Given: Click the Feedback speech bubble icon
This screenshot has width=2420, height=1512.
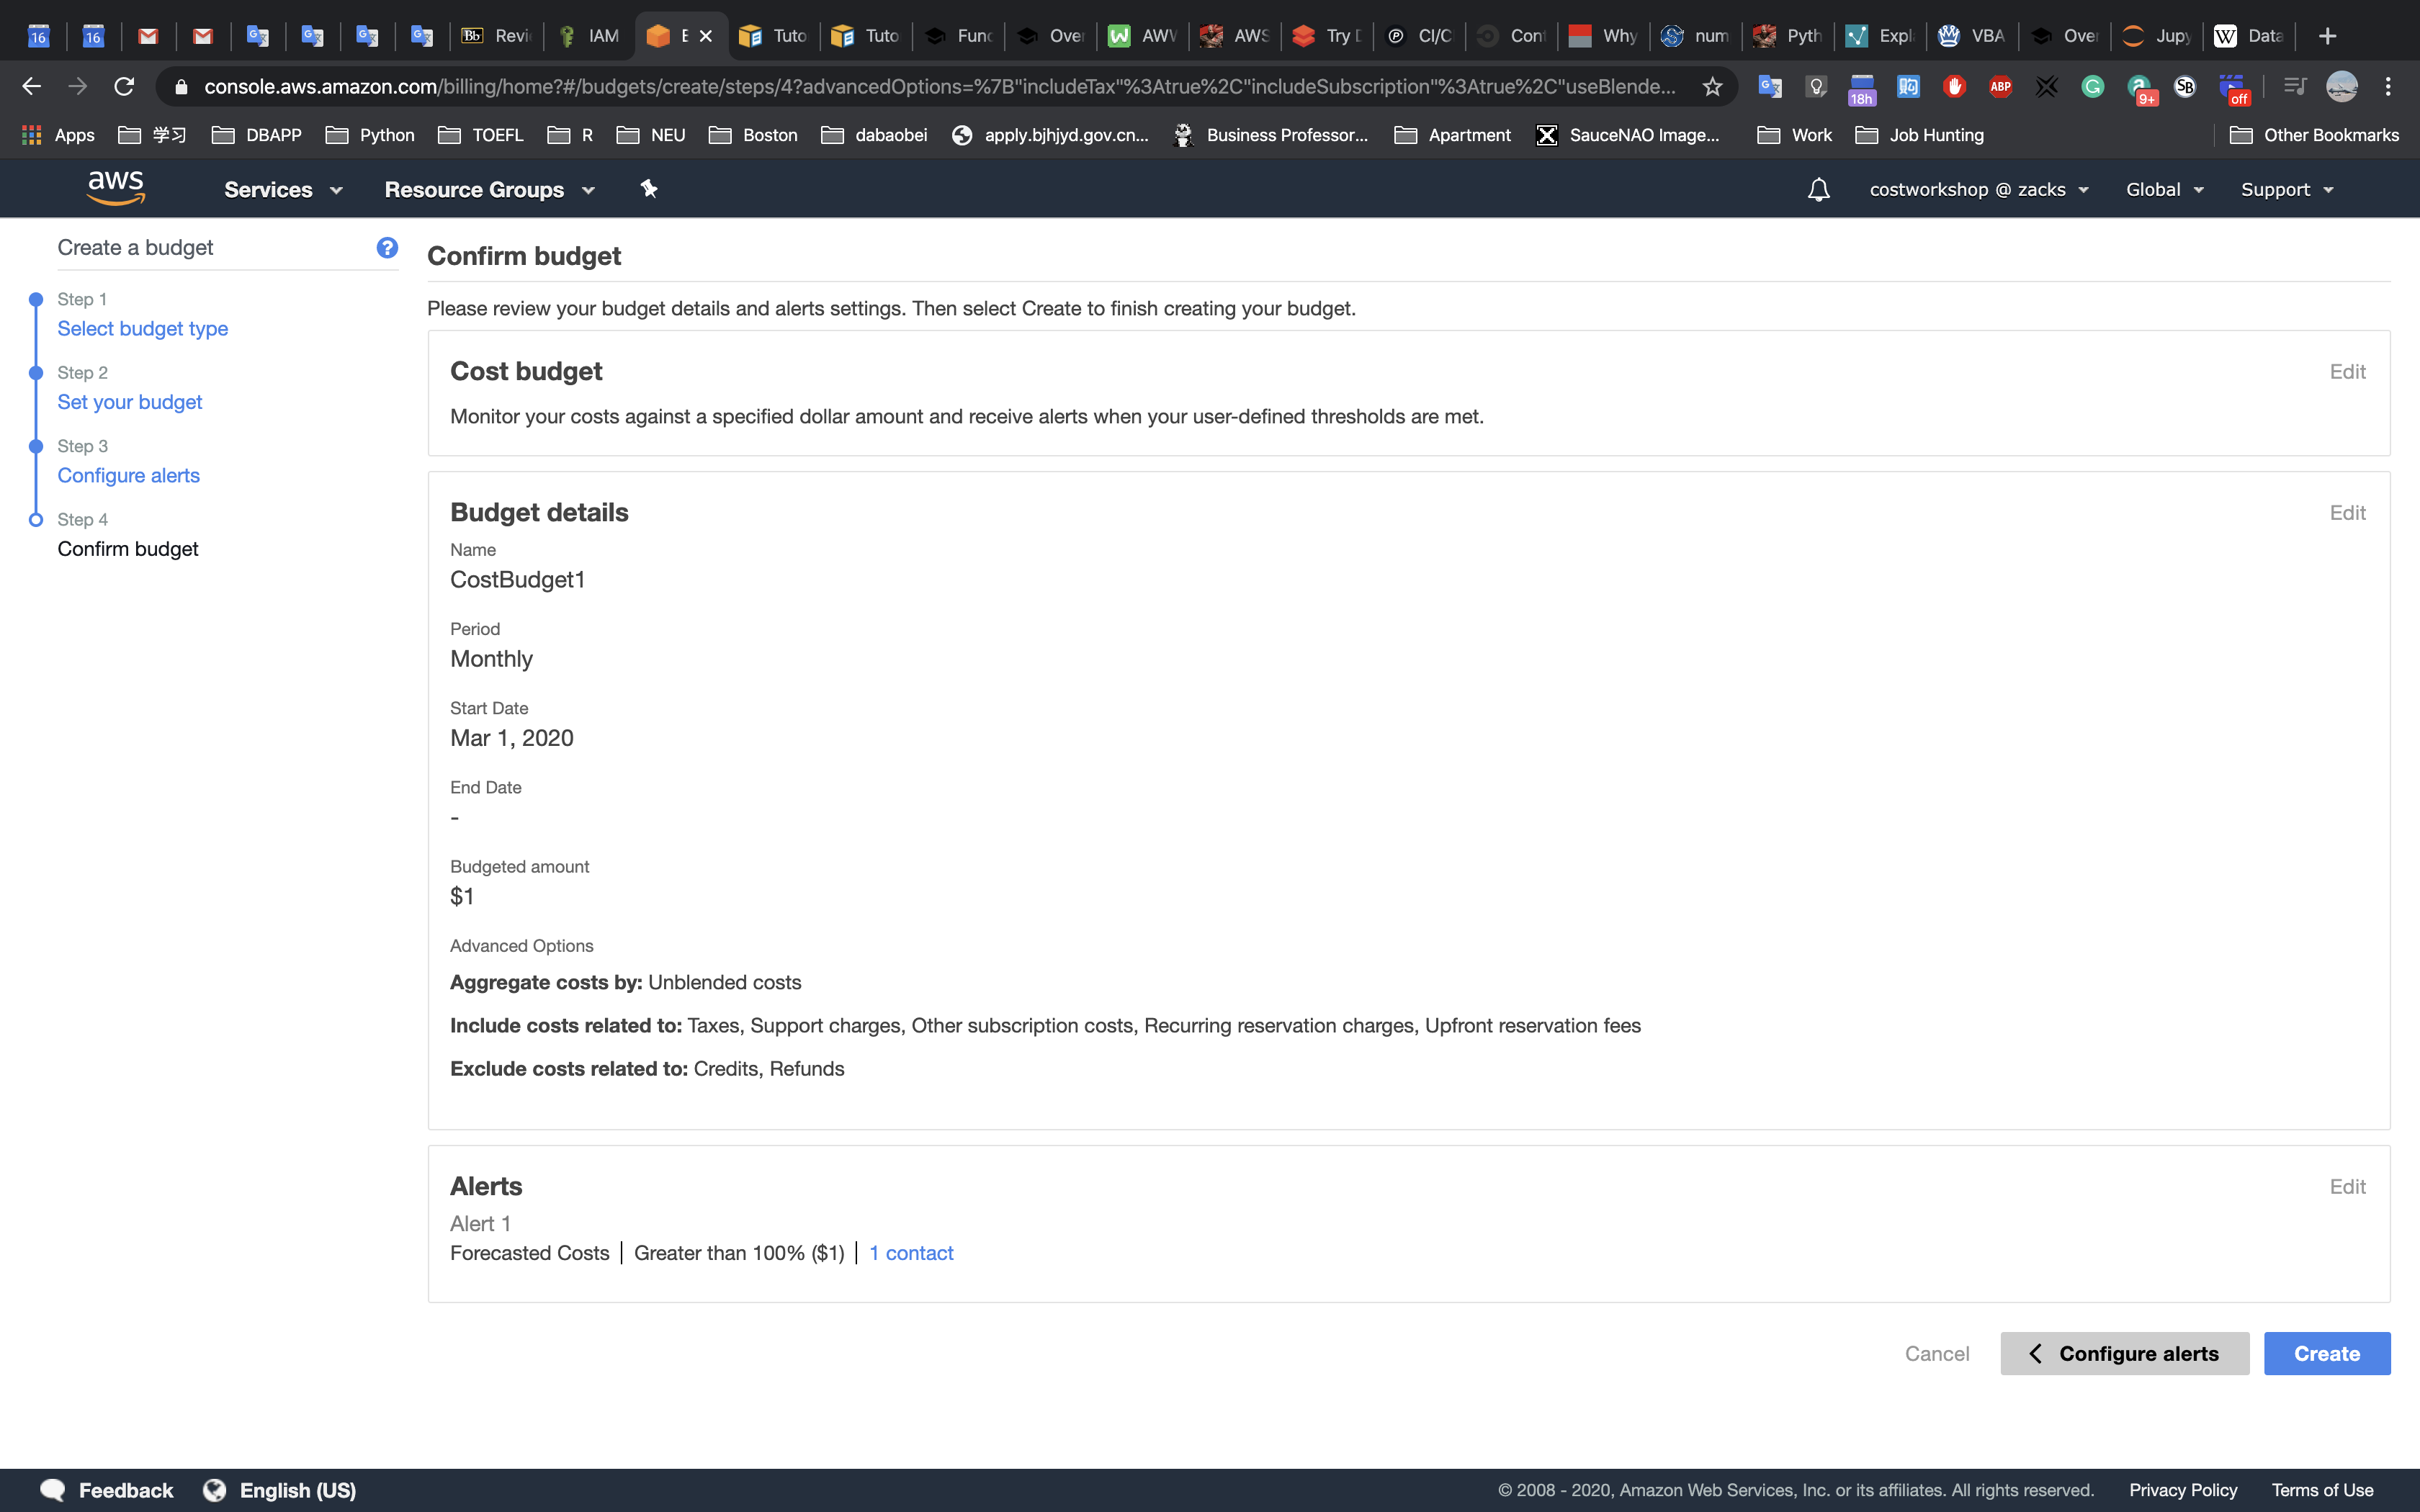Looking at the screenshot, I should click(x=52, y=1490).
